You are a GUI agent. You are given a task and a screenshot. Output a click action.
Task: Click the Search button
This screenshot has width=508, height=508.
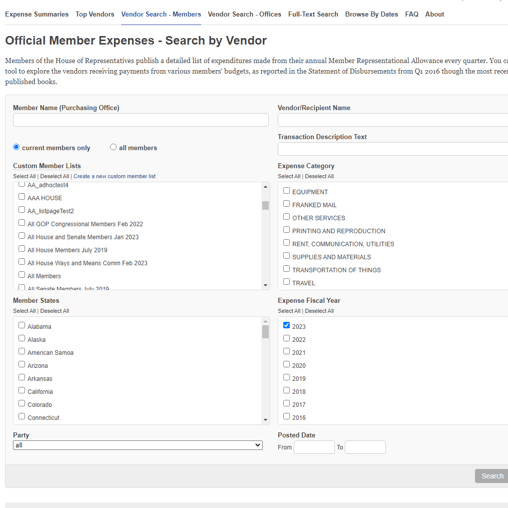[492, 476]
